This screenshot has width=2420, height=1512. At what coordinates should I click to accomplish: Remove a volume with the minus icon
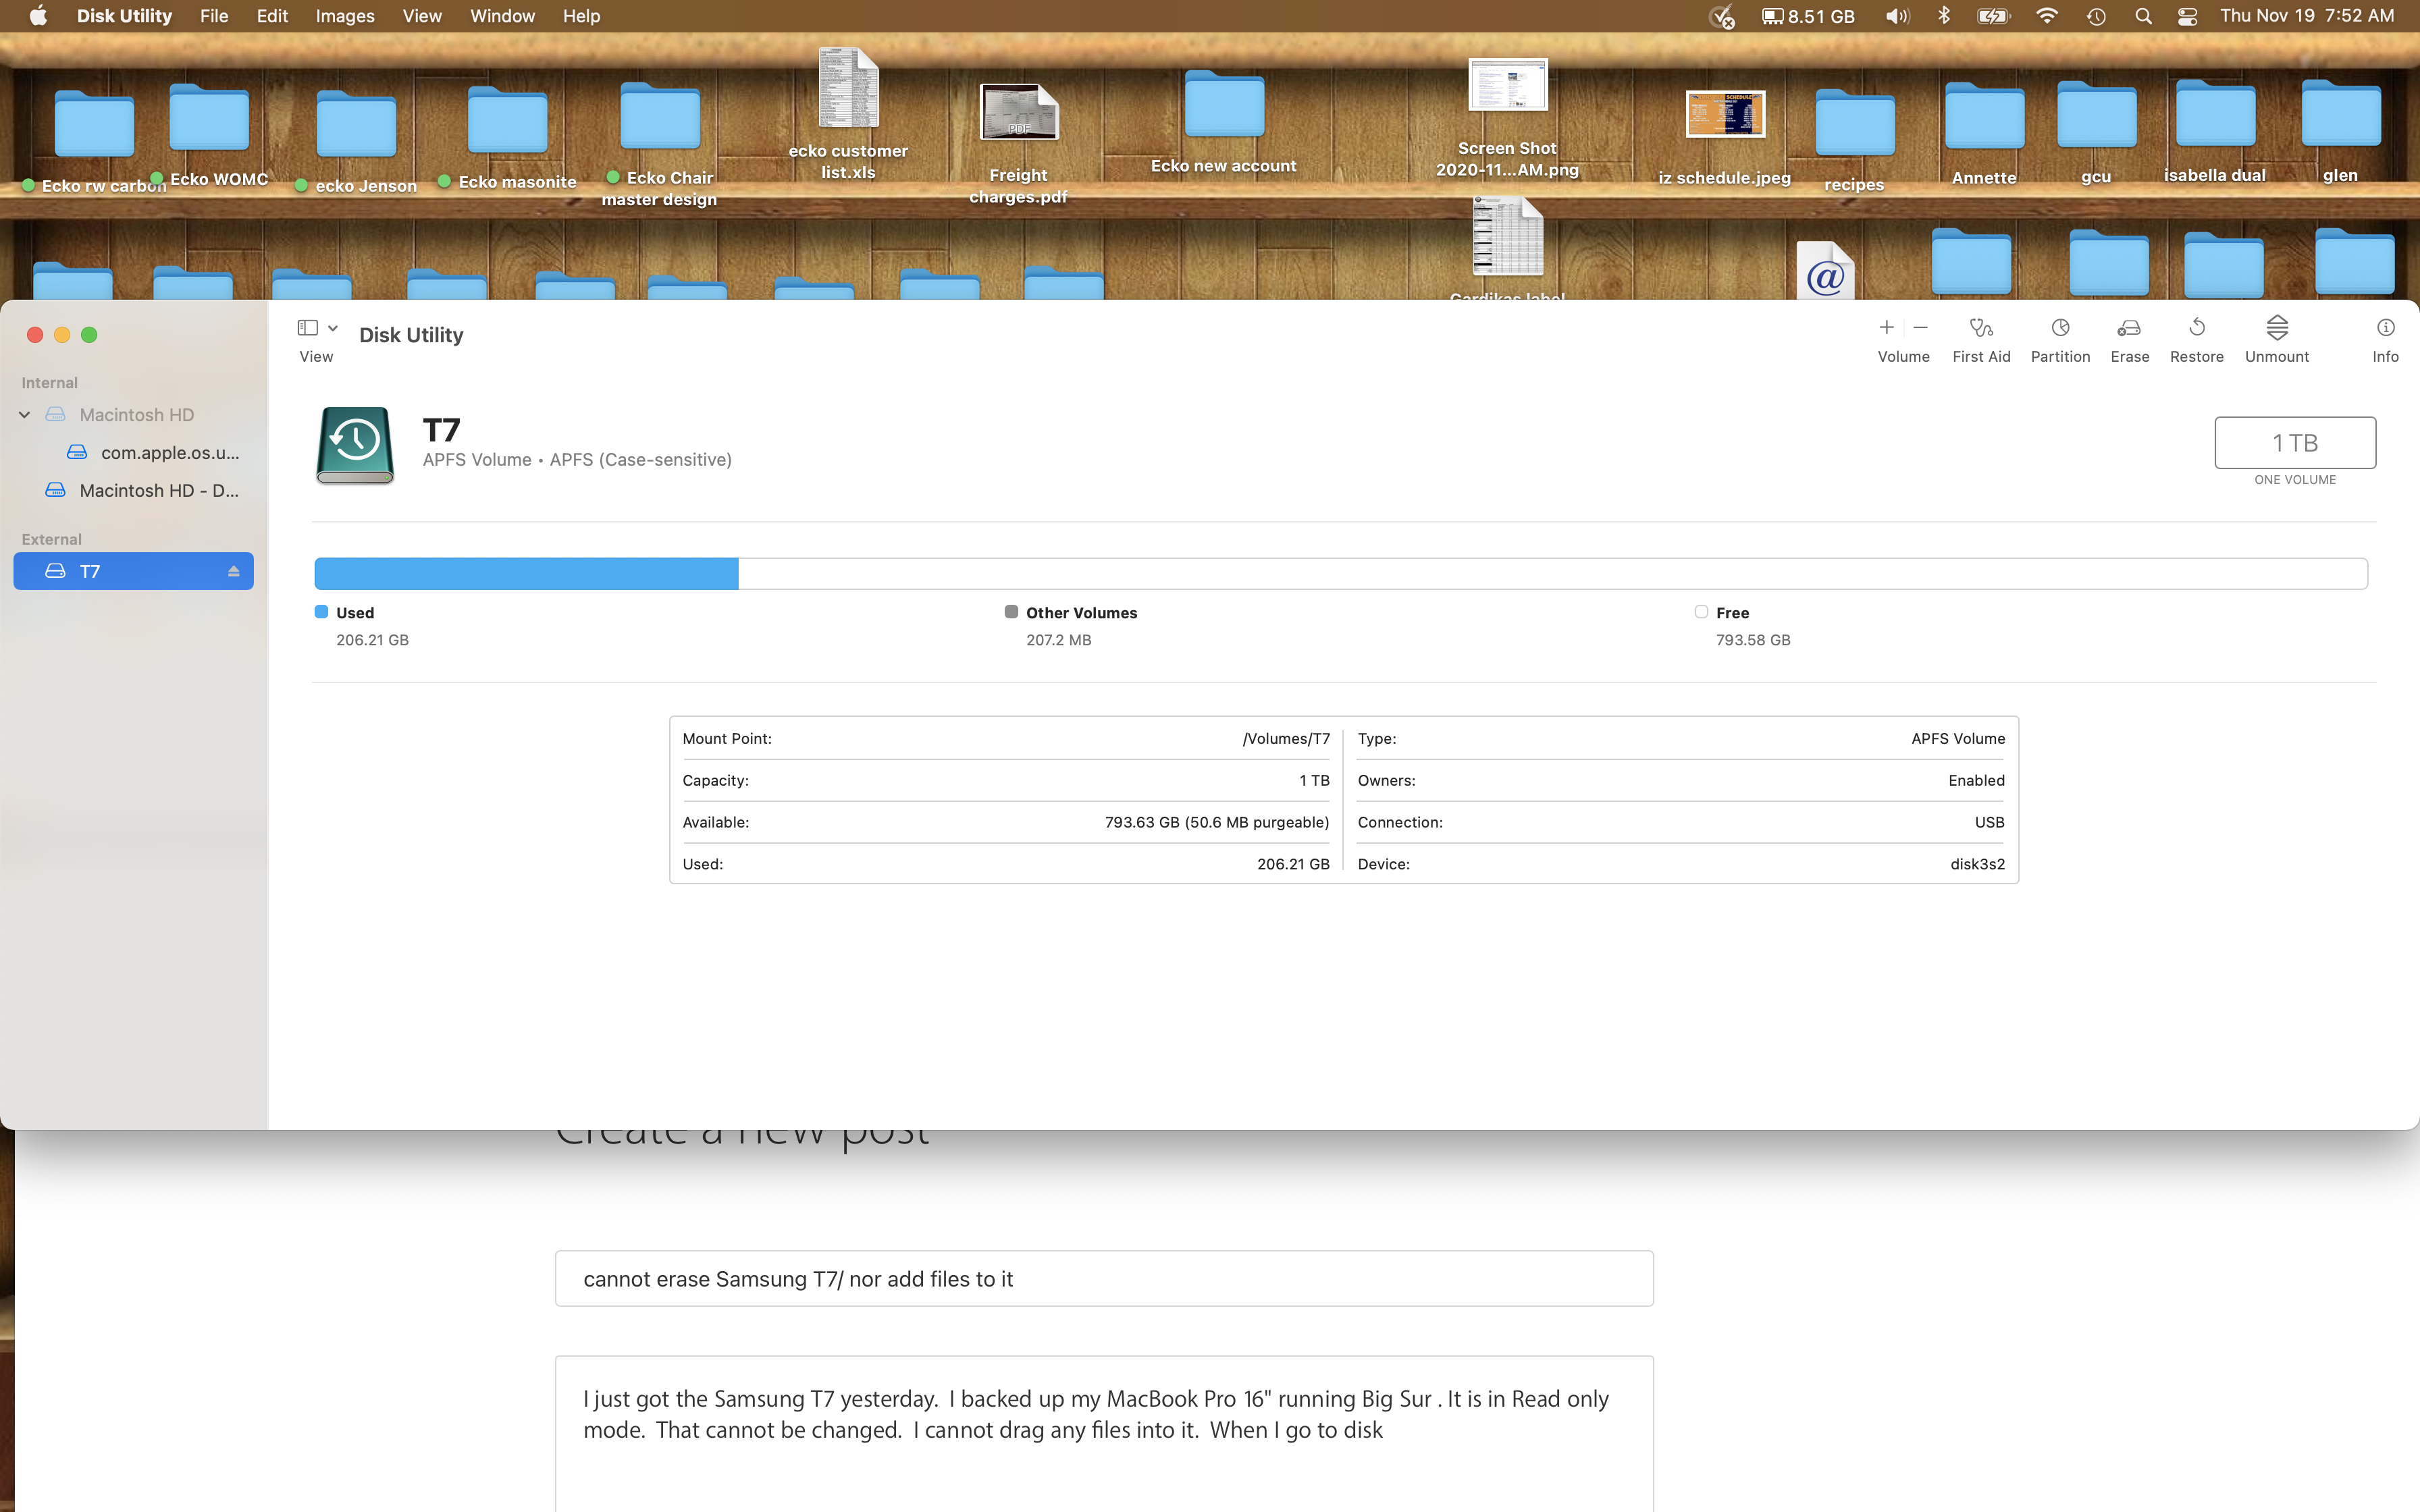pyautogui.click(x=1921, y=327)
